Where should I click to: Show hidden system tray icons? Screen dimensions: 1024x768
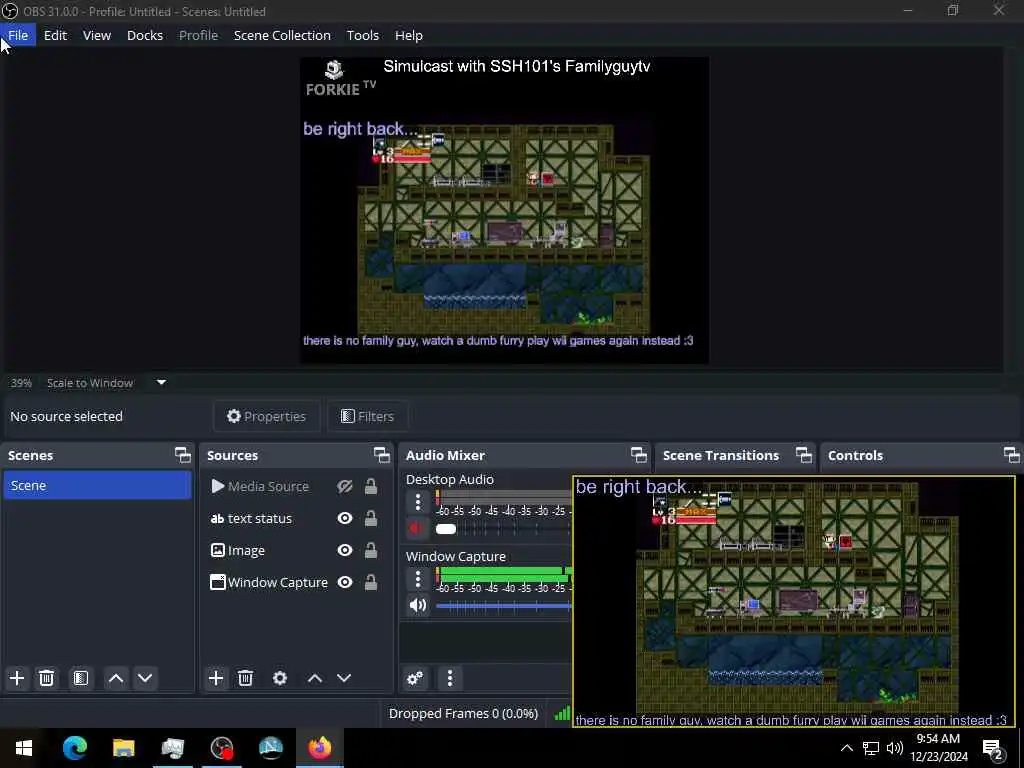(x=846, y=748)
